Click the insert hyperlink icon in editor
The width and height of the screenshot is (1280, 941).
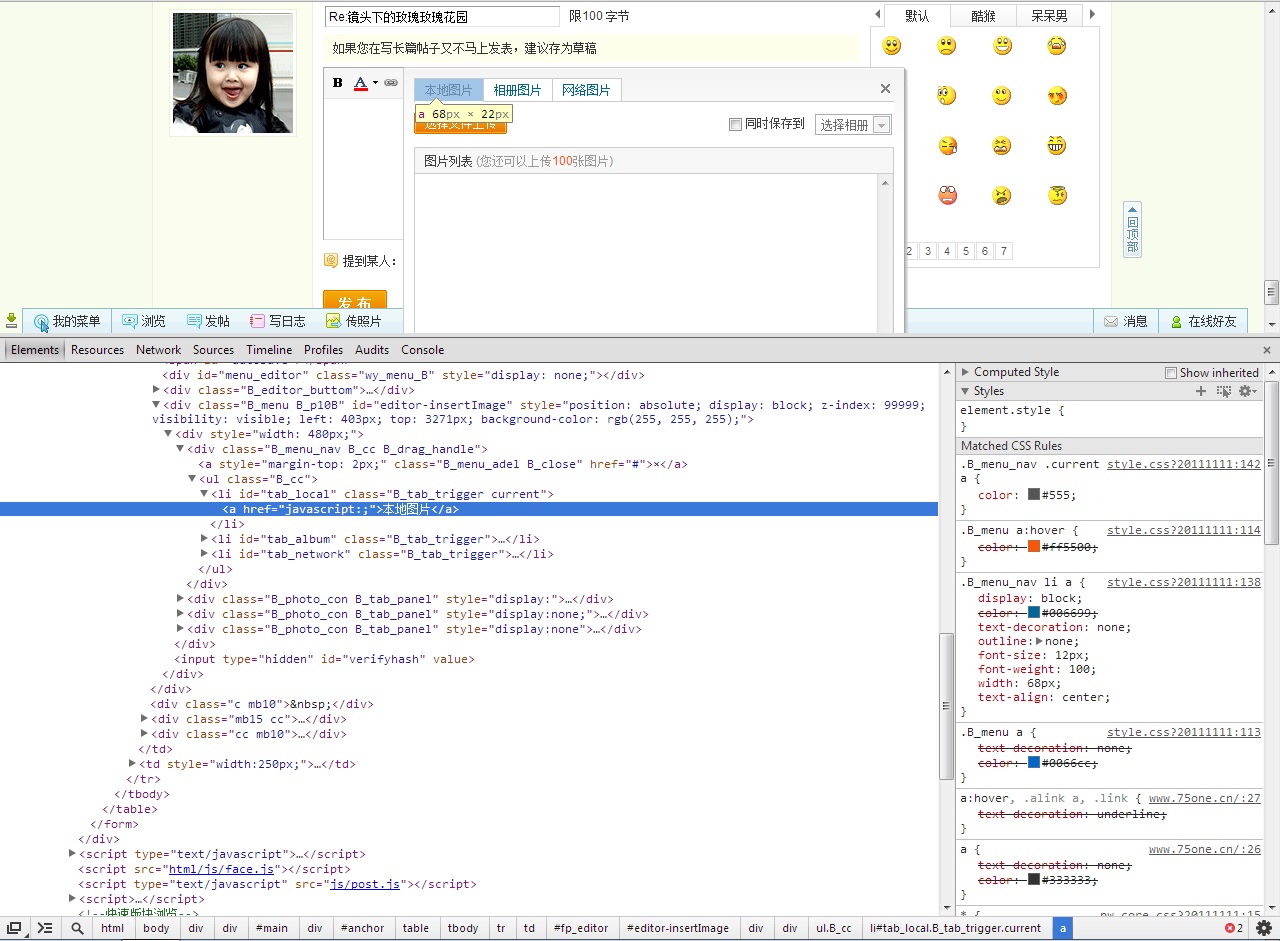(x=391, y=83)
